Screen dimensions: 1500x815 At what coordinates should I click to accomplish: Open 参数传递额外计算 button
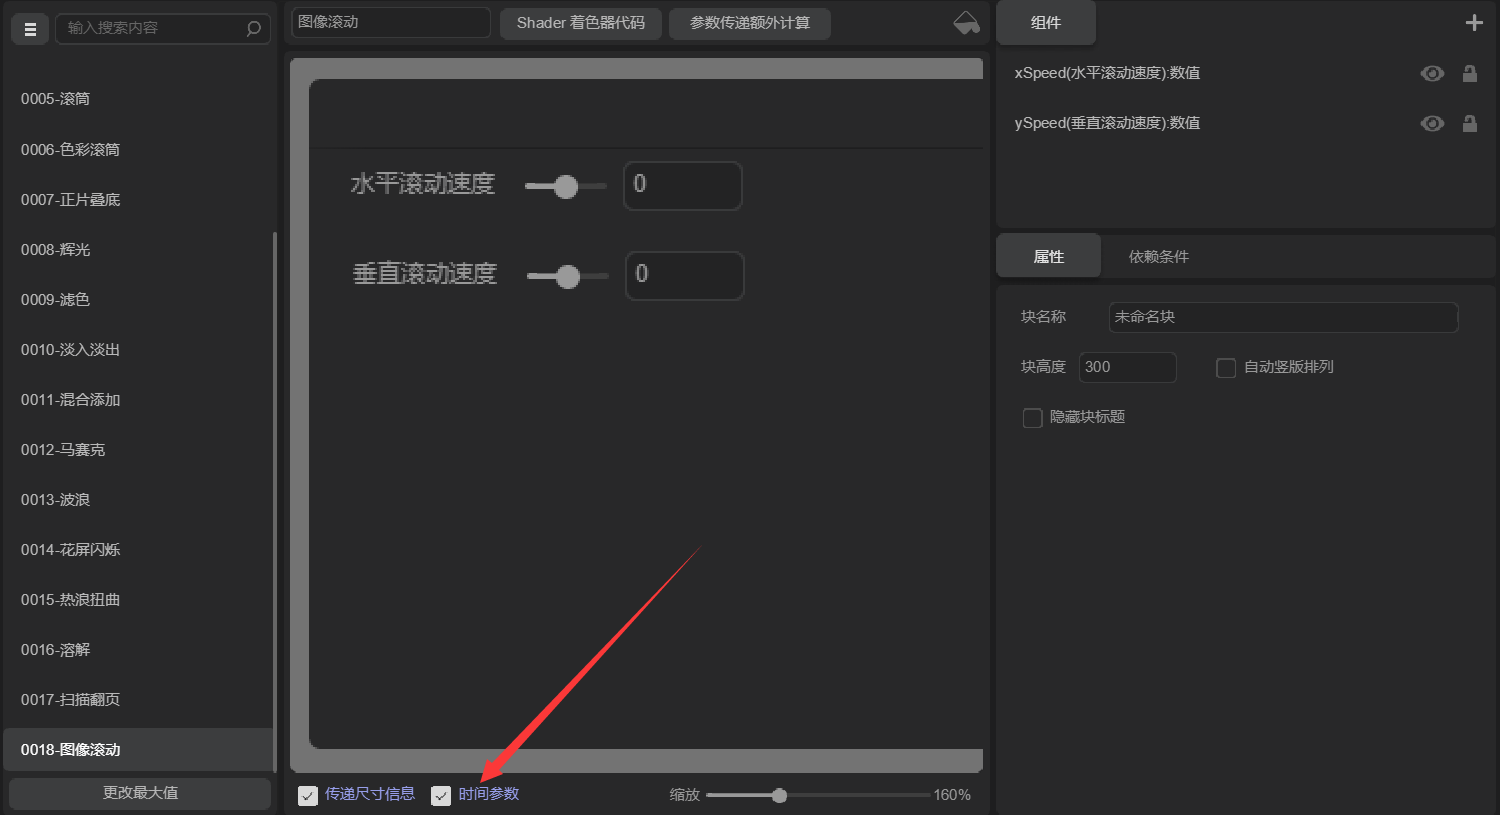(750, 23)
